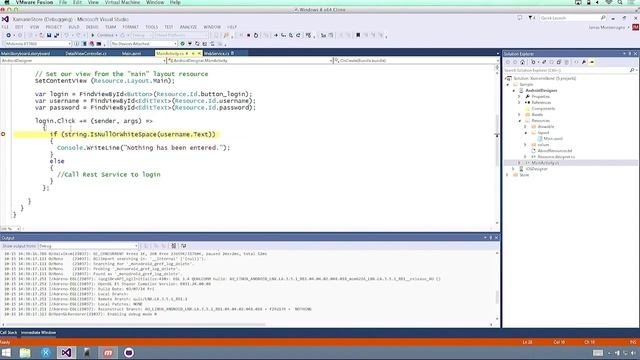Screen dimensions: 640x360
Task: Open the device selection dropdown
Action: point(38,44)
